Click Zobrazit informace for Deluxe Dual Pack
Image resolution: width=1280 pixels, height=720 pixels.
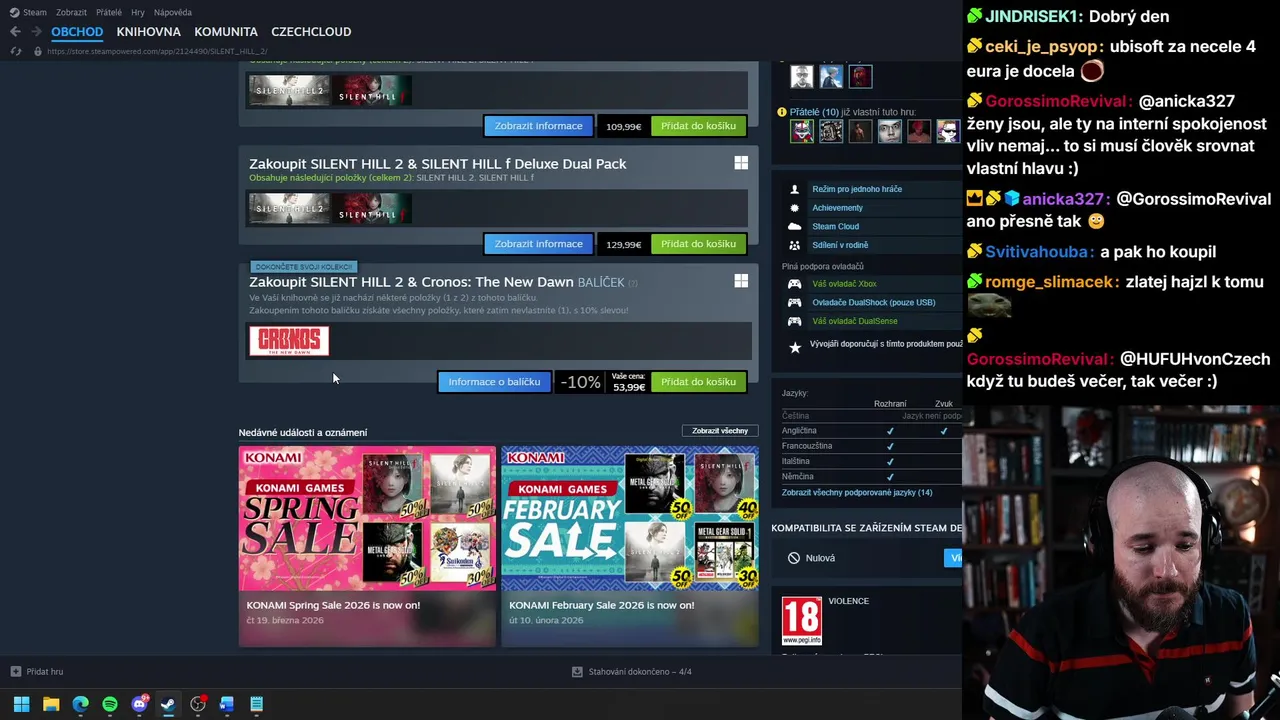point(538,244)
